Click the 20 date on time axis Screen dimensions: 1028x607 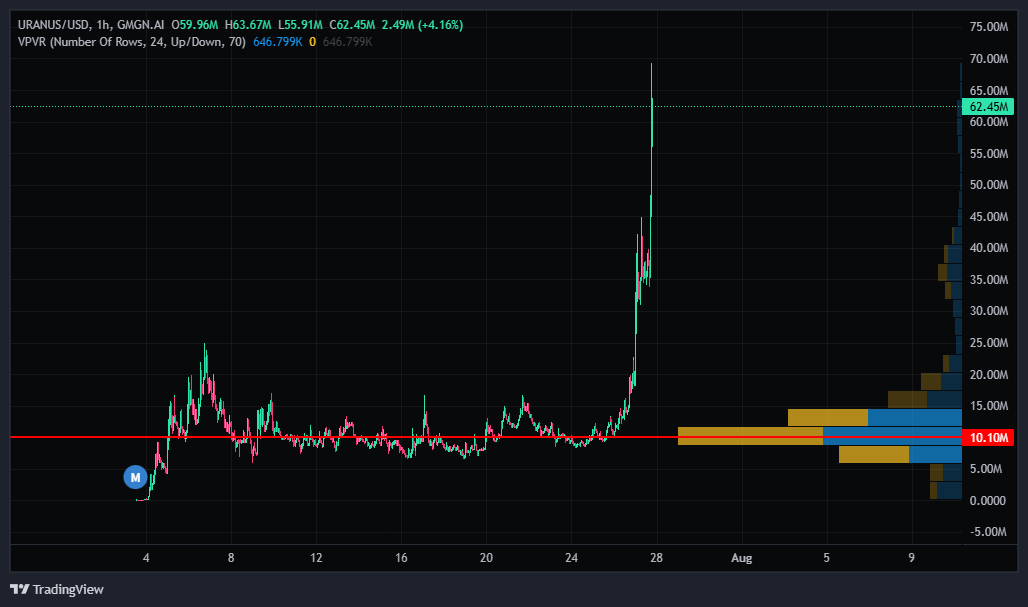pos(486,558)
